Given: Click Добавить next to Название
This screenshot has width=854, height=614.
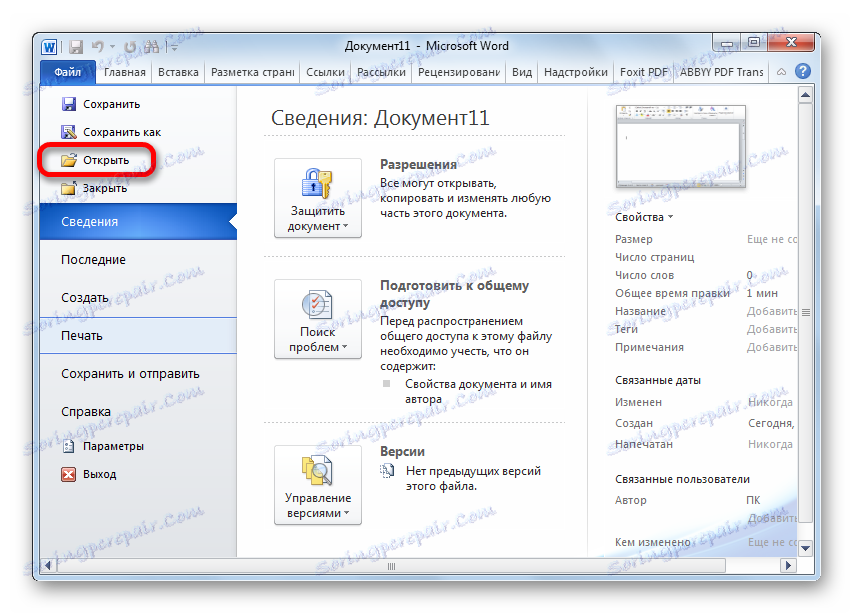Looking at the screenshot, I should tap(772, 311).
